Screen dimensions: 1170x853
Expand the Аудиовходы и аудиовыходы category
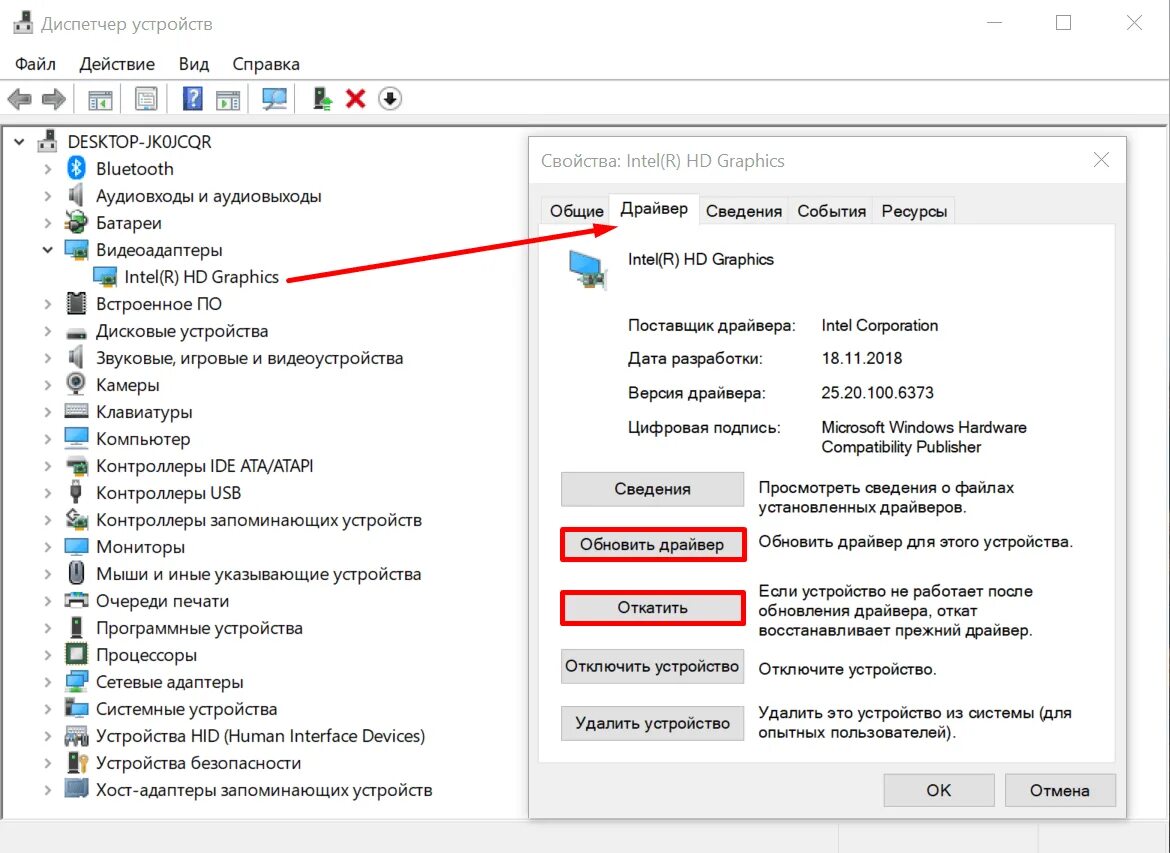pyautogui.click(x=48, y=196)
